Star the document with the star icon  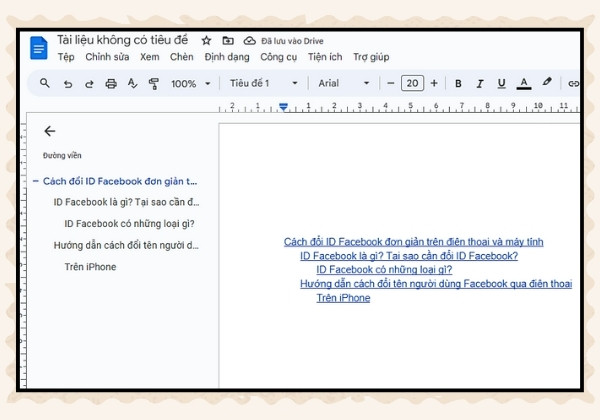tap(206, 41)
